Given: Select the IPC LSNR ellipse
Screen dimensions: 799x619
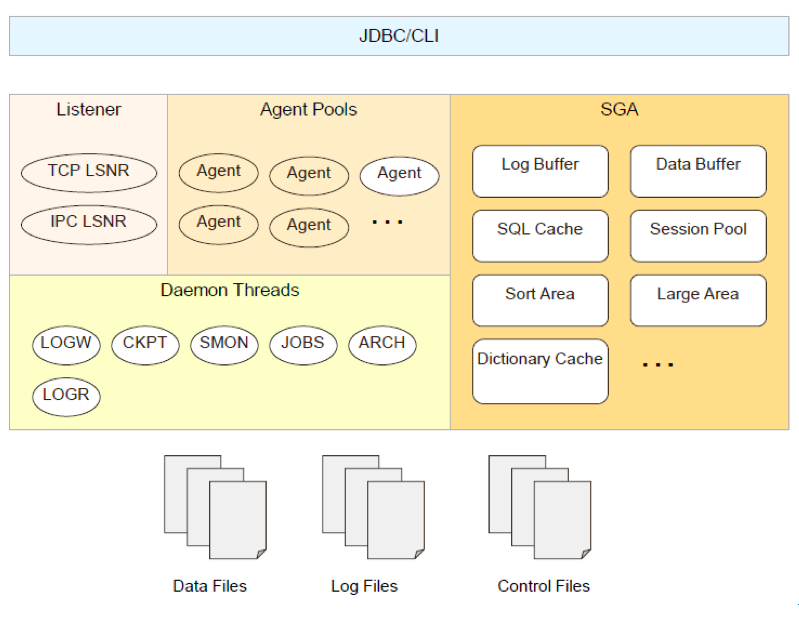Looking at the screenshot, I should (89, 222).
